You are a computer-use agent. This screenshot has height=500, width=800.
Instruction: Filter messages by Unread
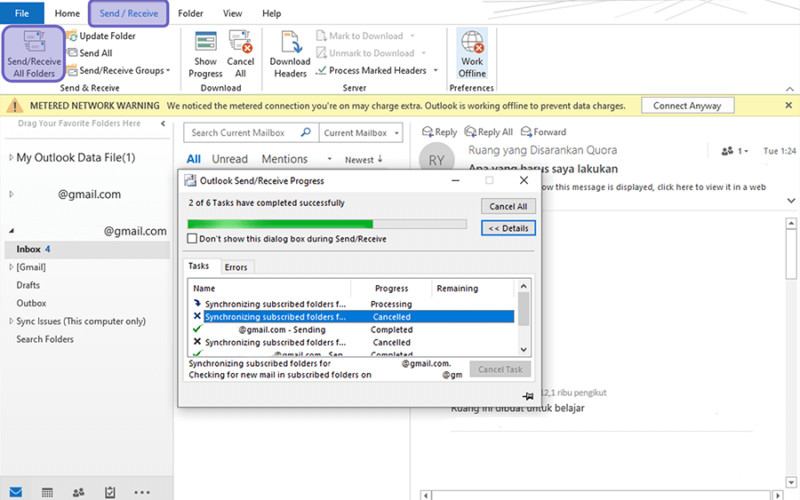[x=230, y=159]
